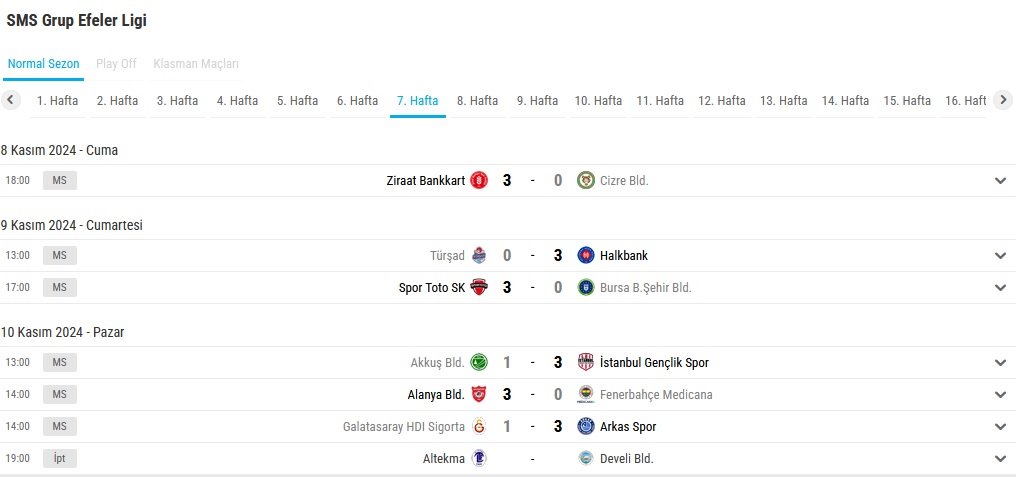Expand the Altekma vs Develi Bld. match row
The height and width of the screenshot is (477, 1016).
tap(1000, 459)
